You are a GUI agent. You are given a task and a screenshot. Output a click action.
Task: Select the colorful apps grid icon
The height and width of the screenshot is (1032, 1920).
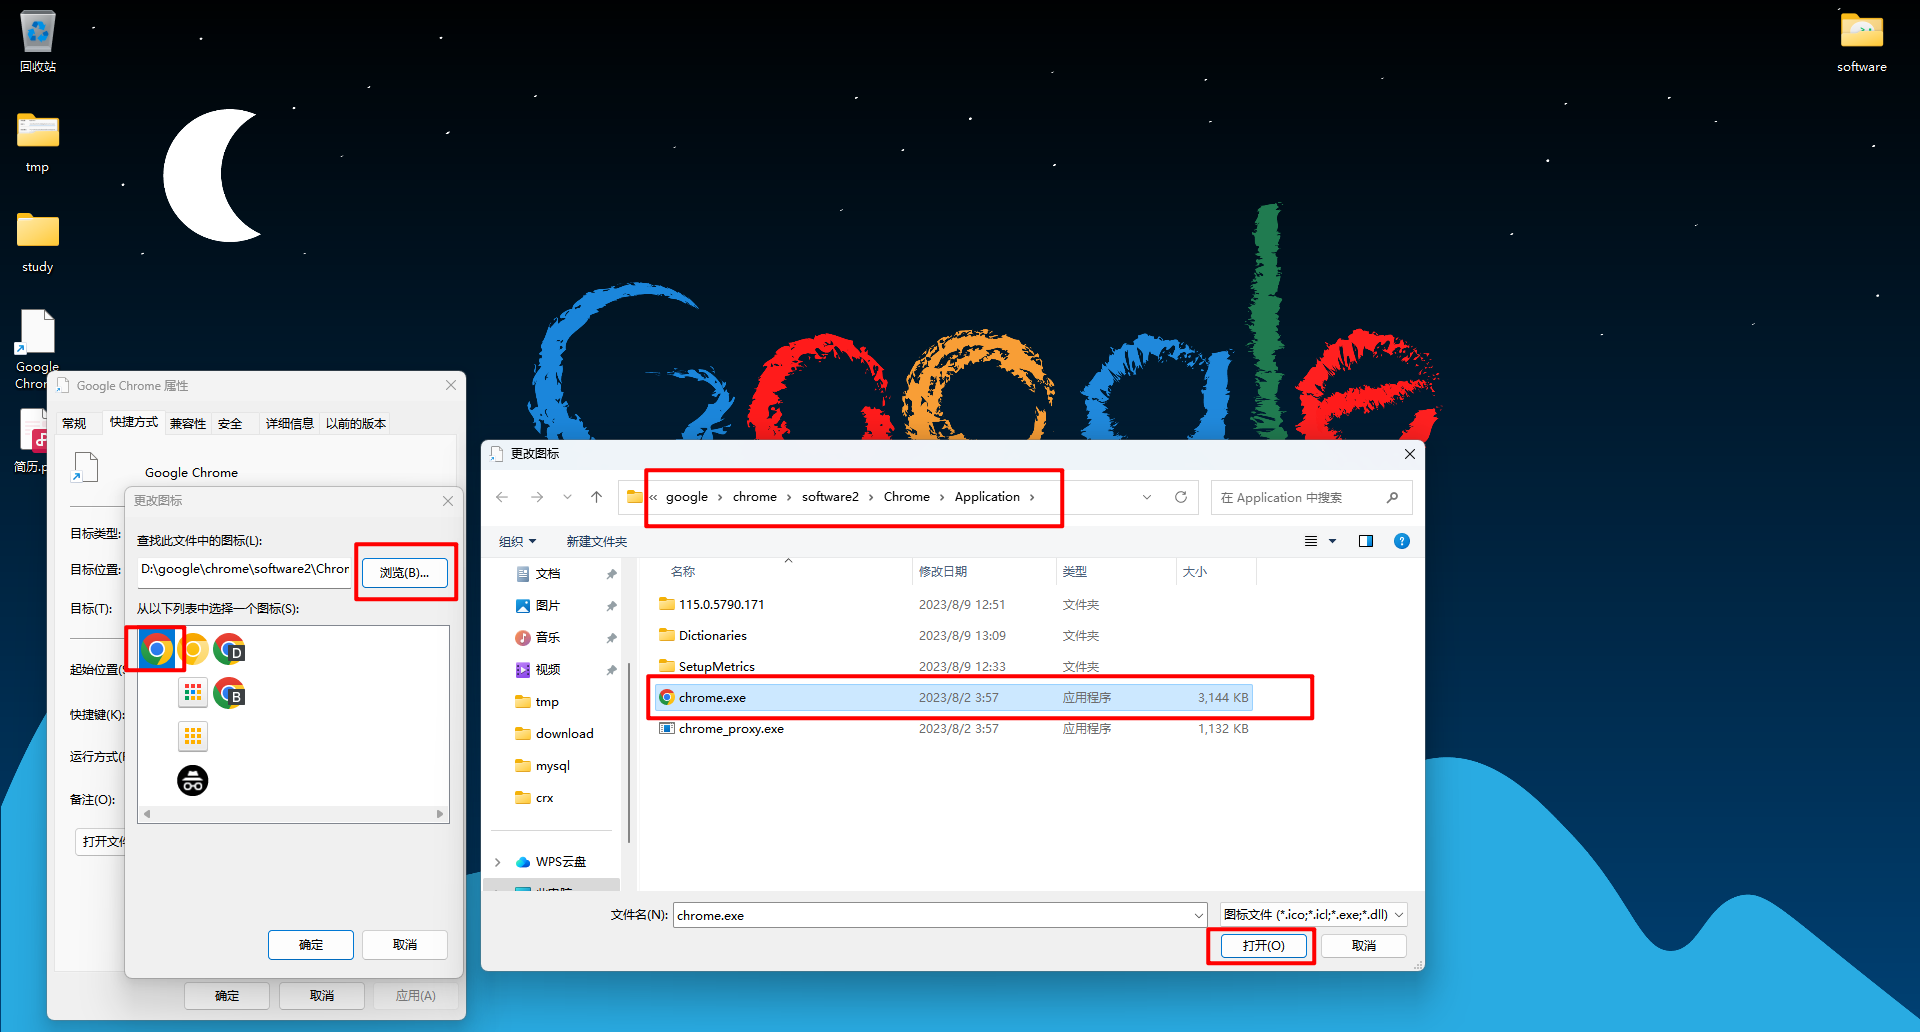193,693
